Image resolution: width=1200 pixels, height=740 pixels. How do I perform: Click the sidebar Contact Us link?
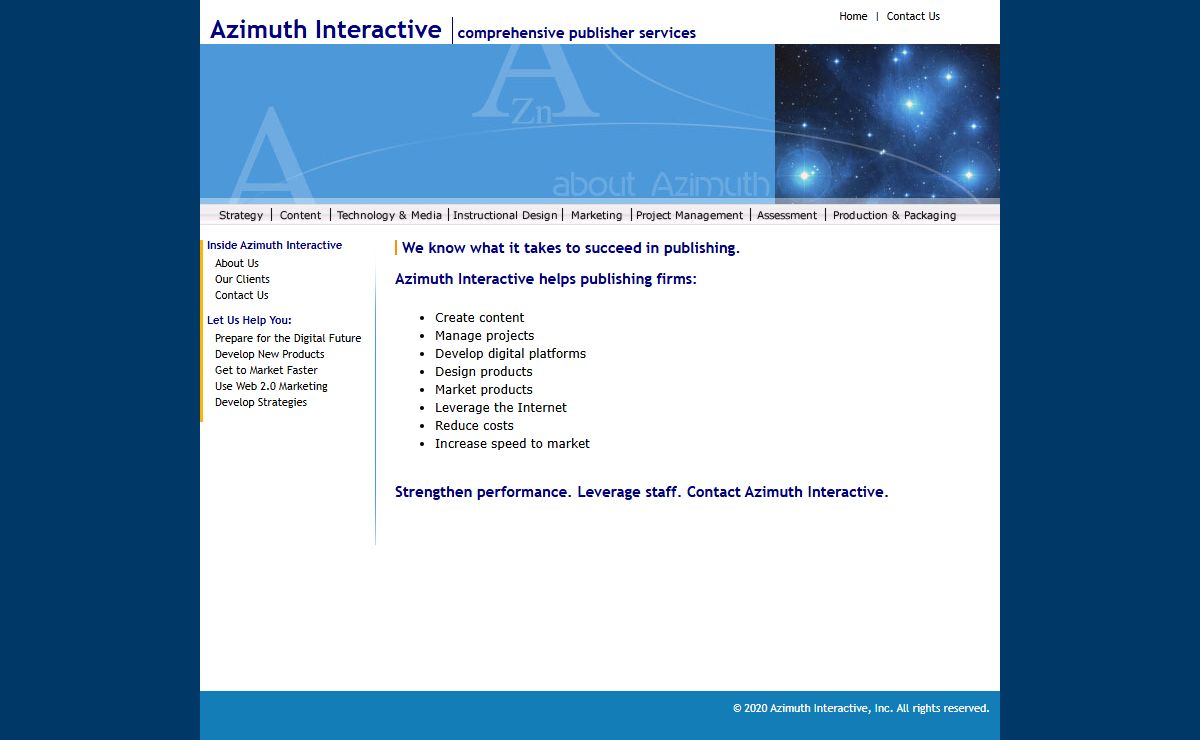242,295
